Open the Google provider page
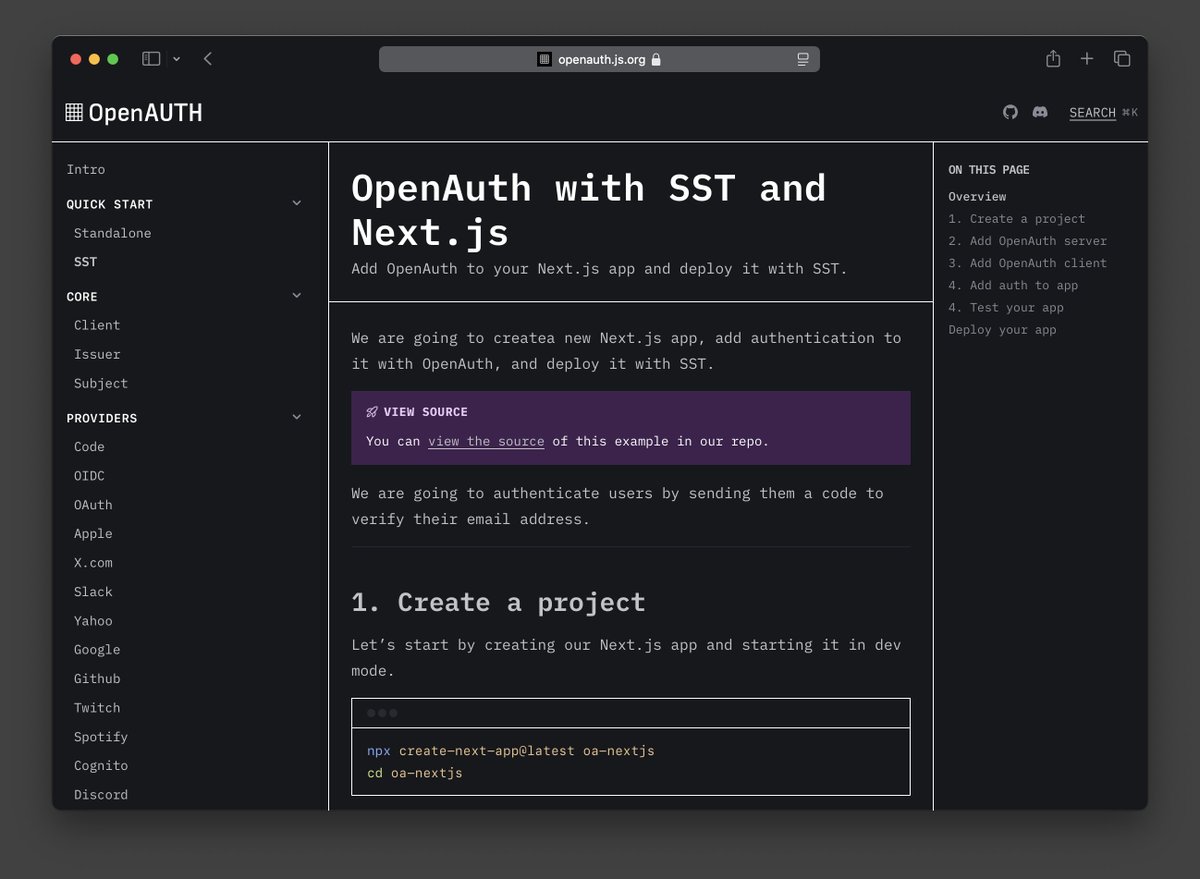Image resolution: width=1200 pixels, height=879 pixels. [97, 650]
